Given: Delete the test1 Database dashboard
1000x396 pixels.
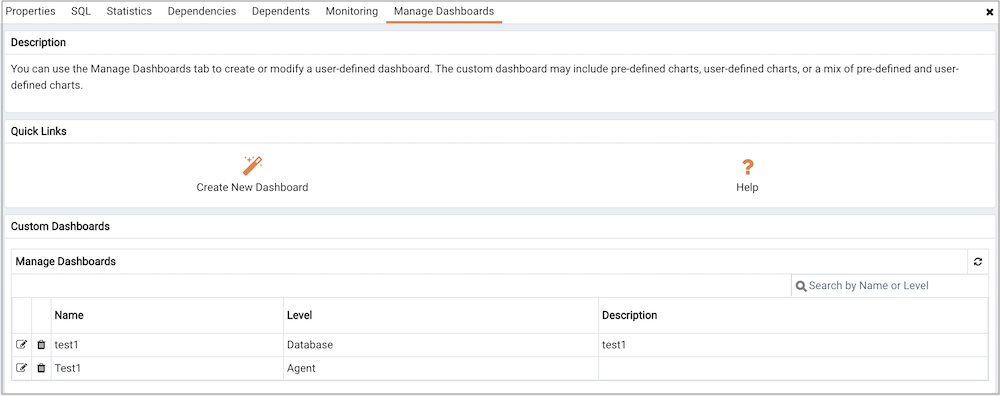Looking at the screenshot, I should [x=41, y=345].
